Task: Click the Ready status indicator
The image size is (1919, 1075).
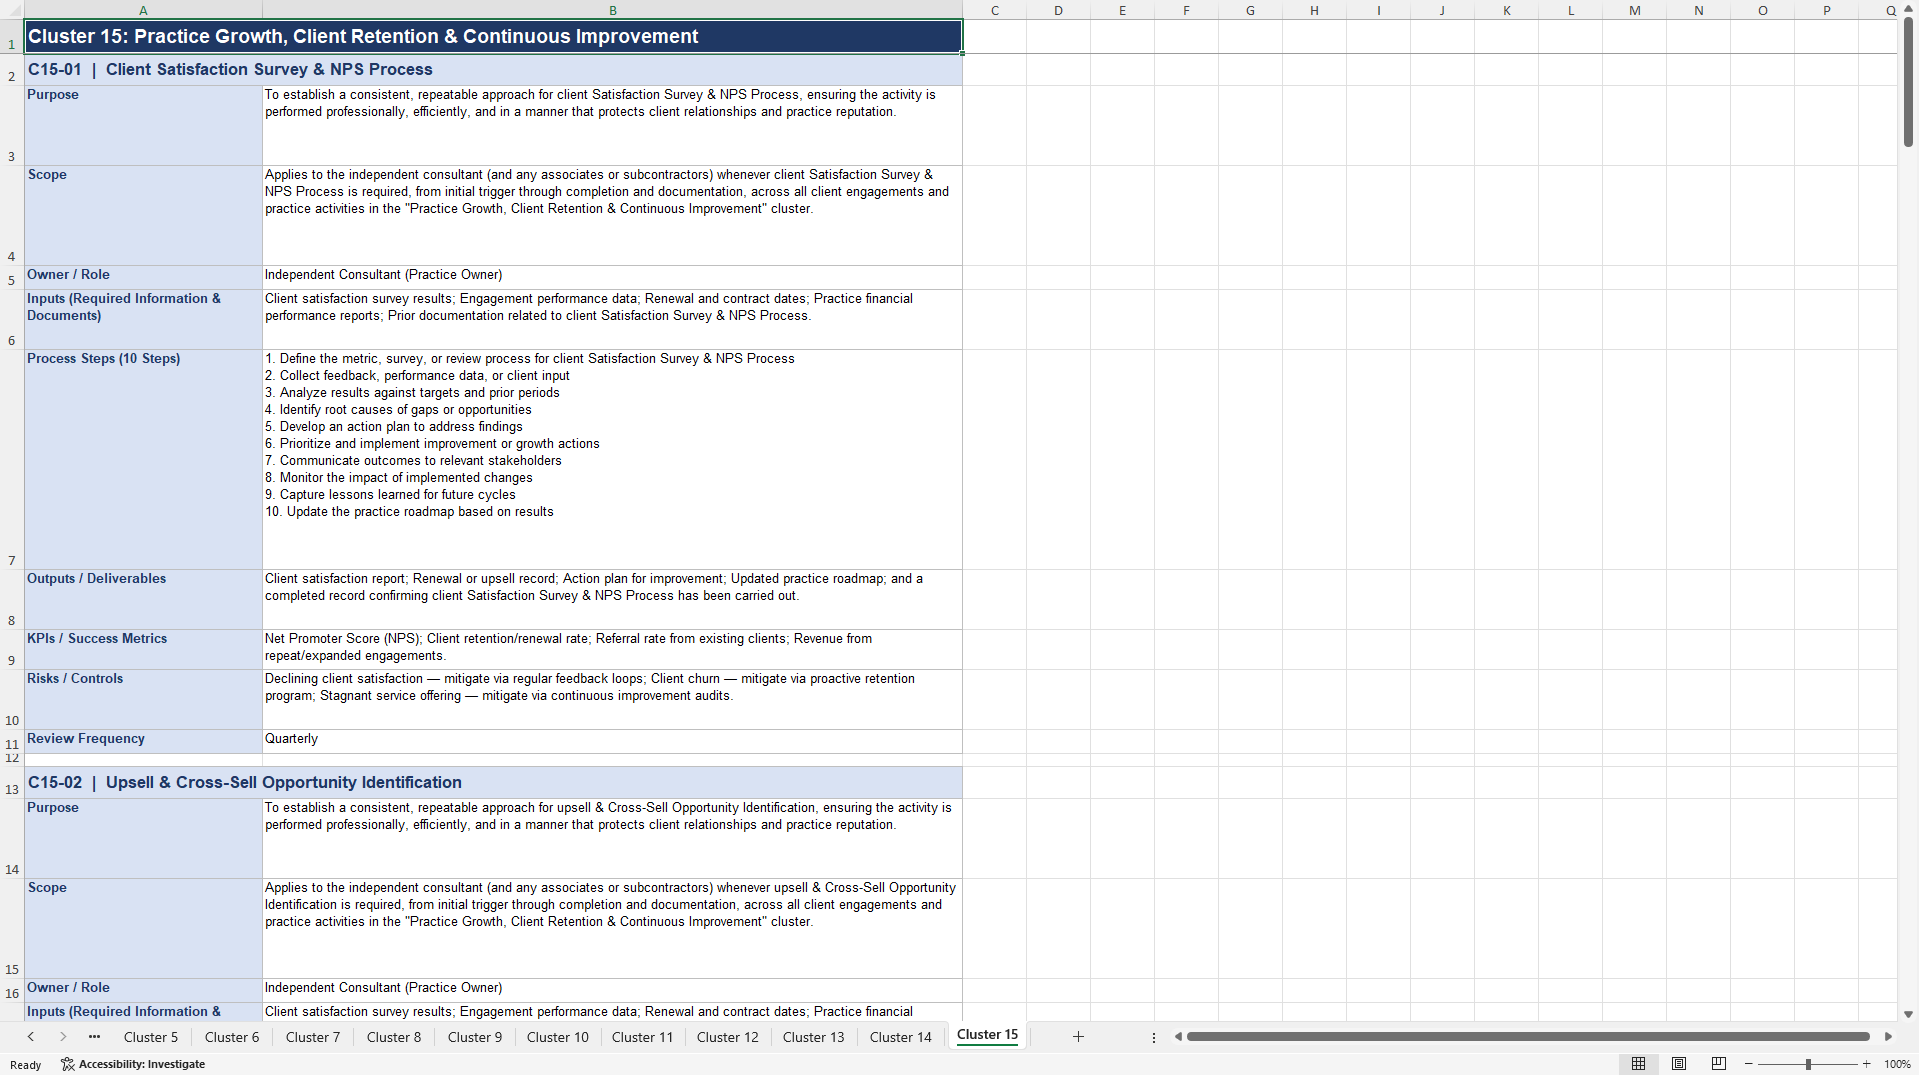Action: click(26, 1065)
